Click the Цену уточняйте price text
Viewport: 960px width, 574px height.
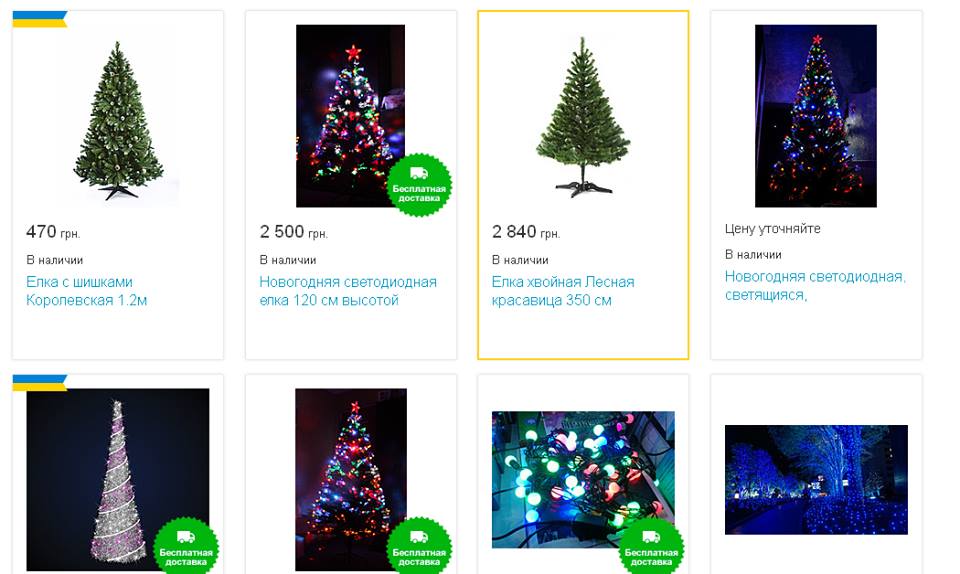point(773,229)
